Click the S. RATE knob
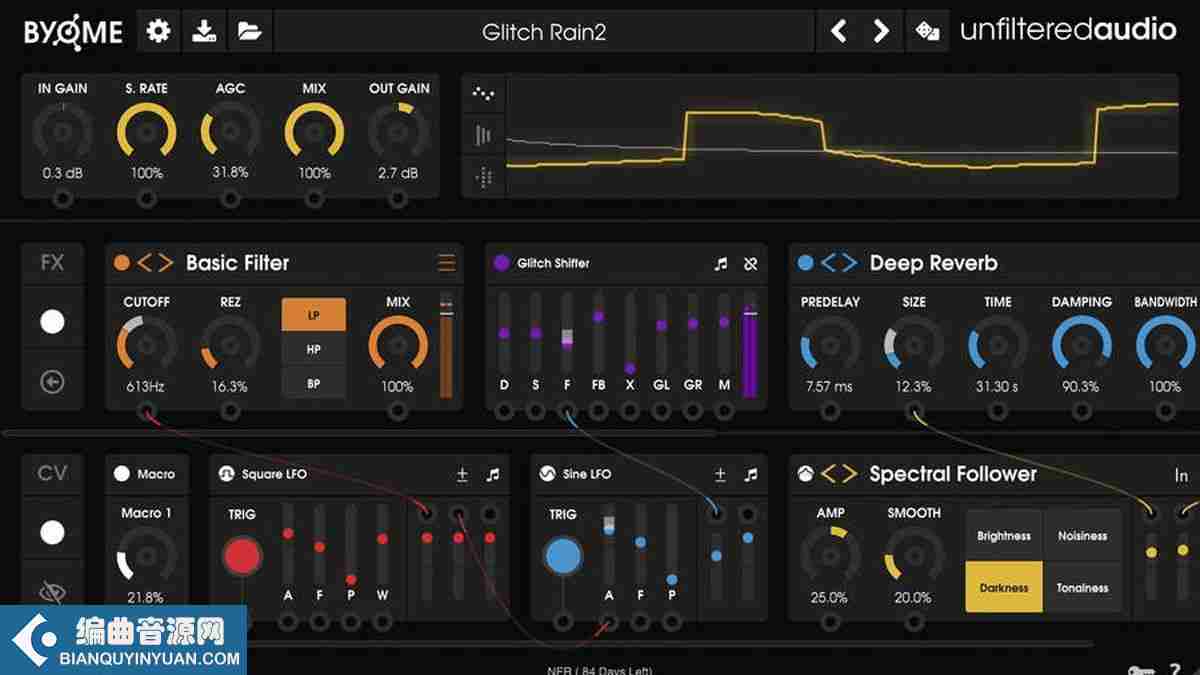The height and width of the screenshot is (675, 1200). (x=147, y=132)
